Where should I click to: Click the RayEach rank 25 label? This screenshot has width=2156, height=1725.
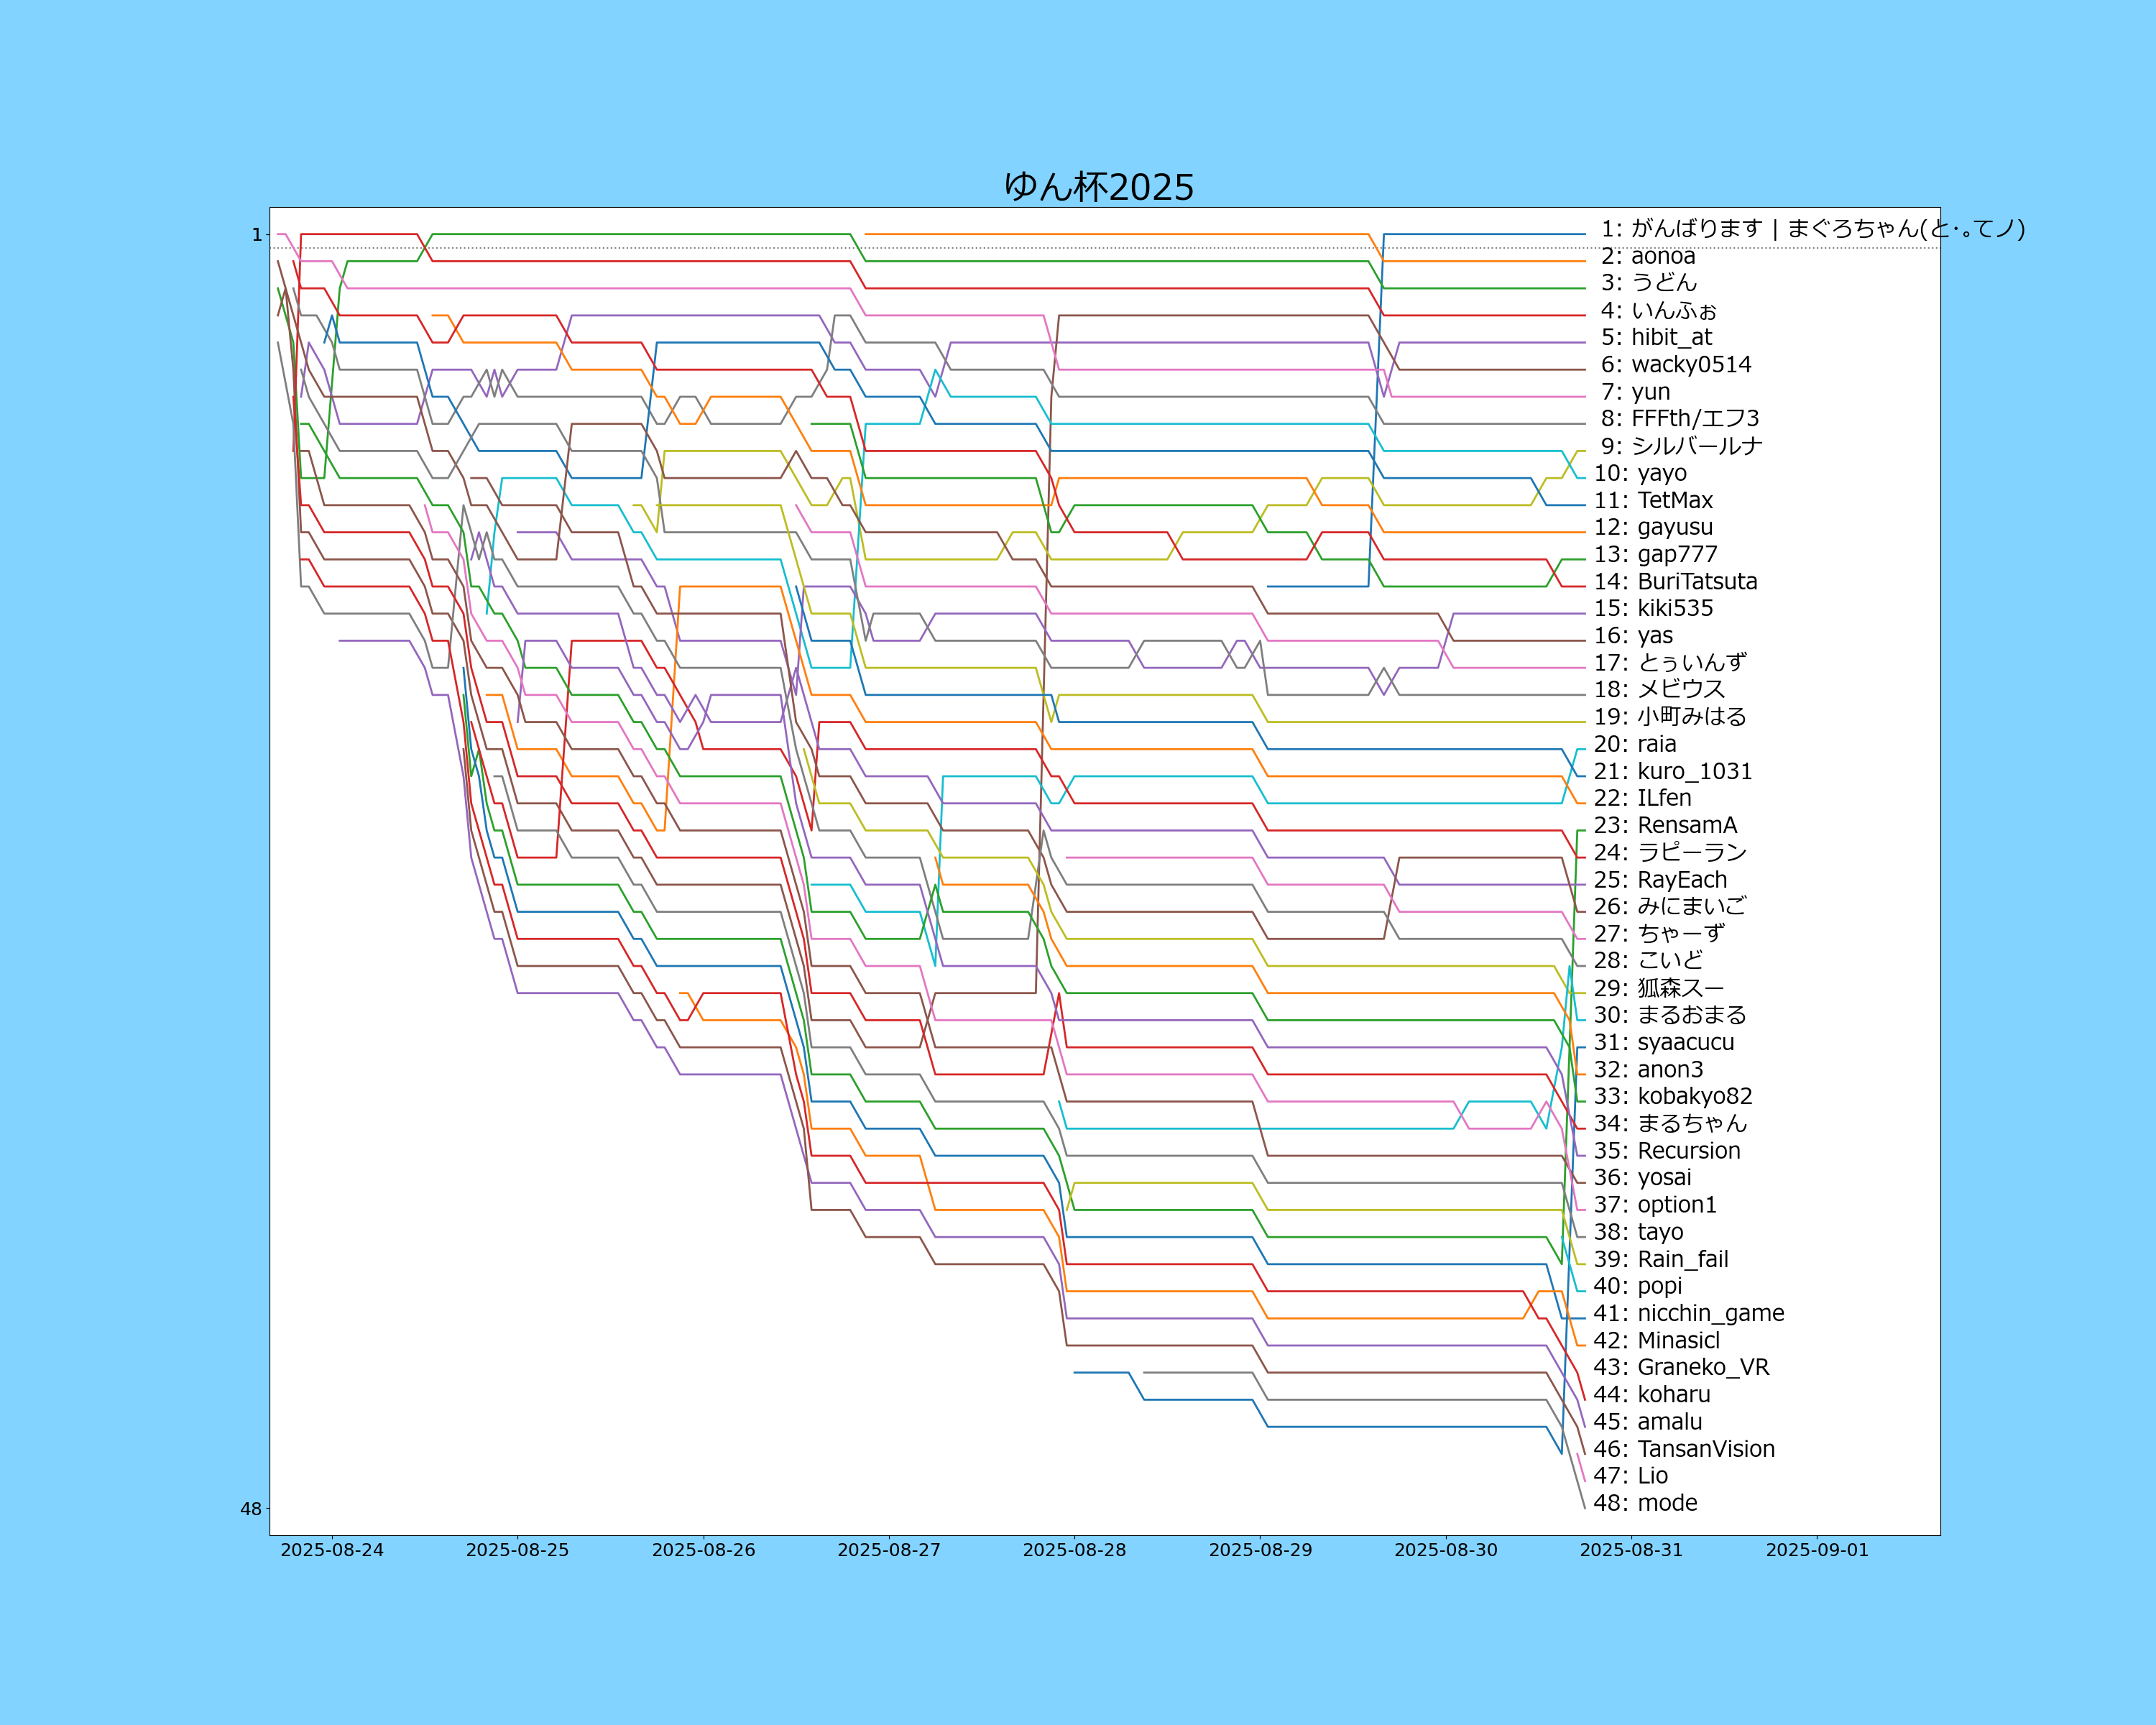click(x=1660, y=880)
